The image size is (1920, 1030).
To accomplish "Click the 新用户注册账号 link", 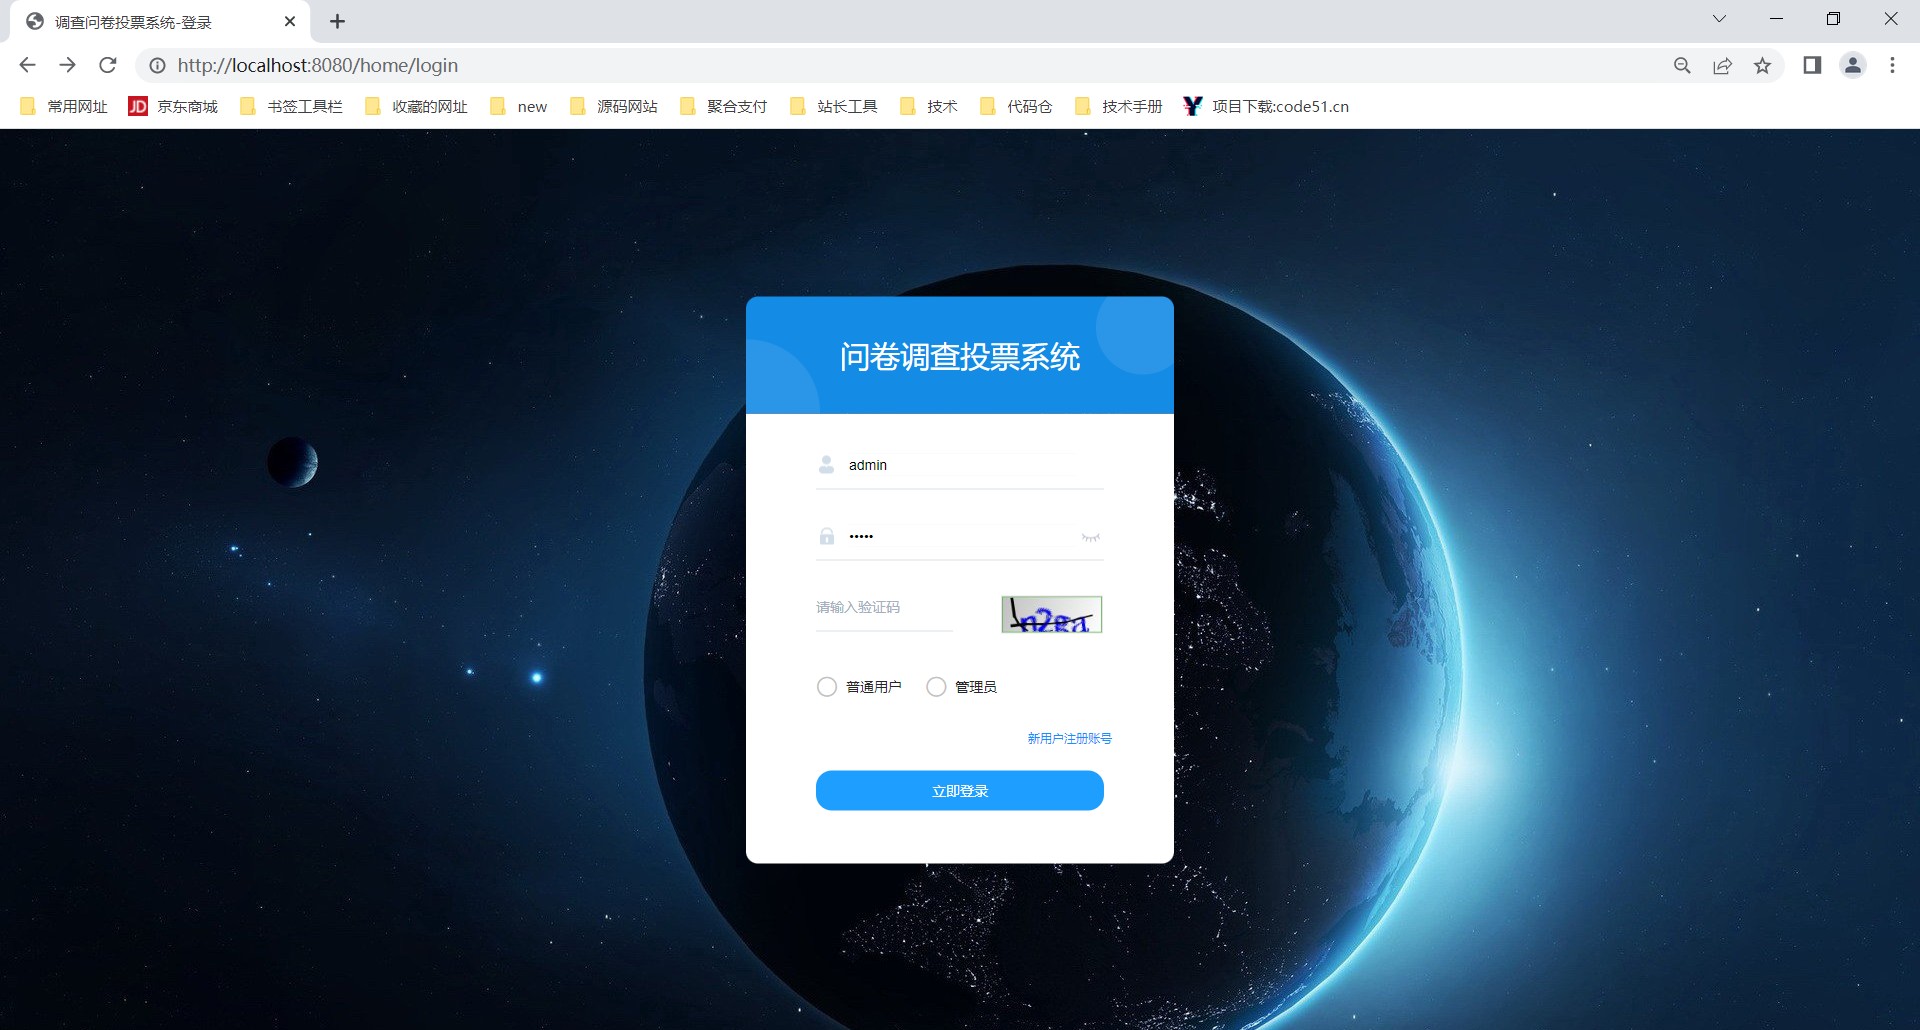I will pos(1069,738).
